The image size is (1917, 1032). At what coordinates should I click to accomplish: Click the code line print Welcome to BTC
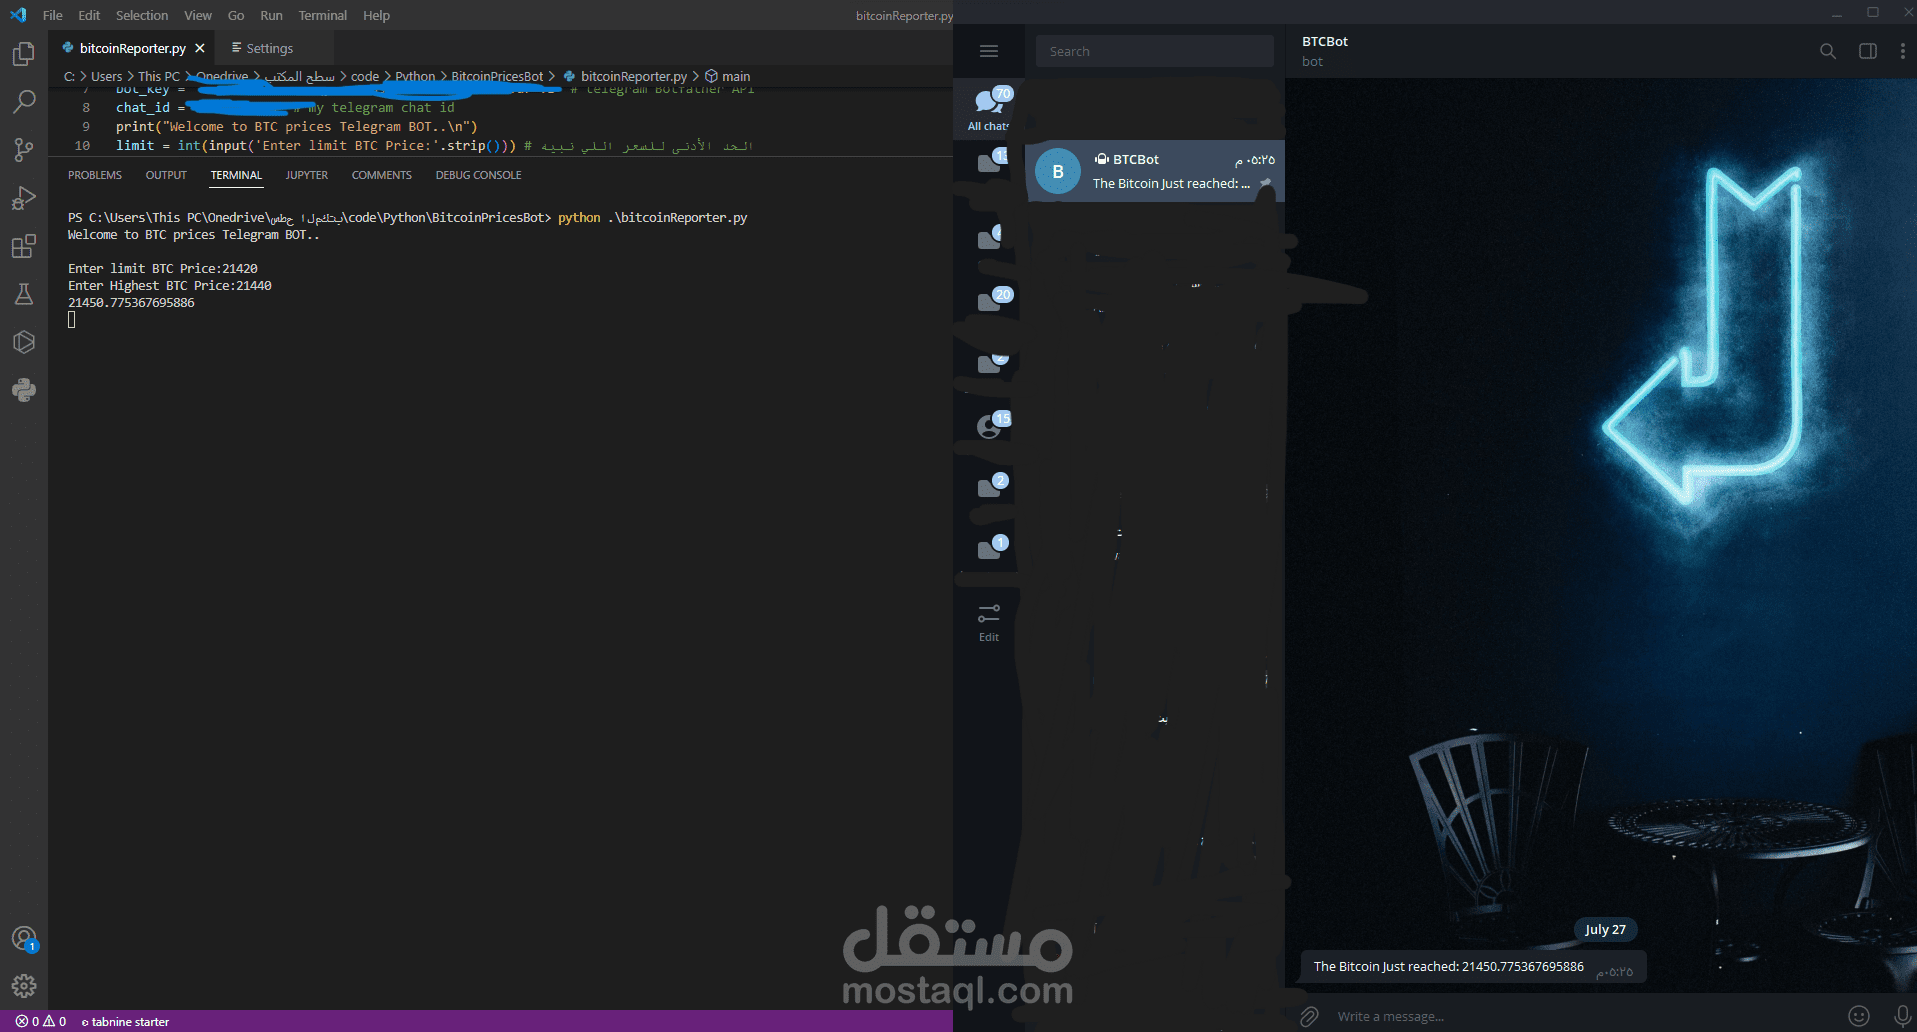tap(297, 127)
